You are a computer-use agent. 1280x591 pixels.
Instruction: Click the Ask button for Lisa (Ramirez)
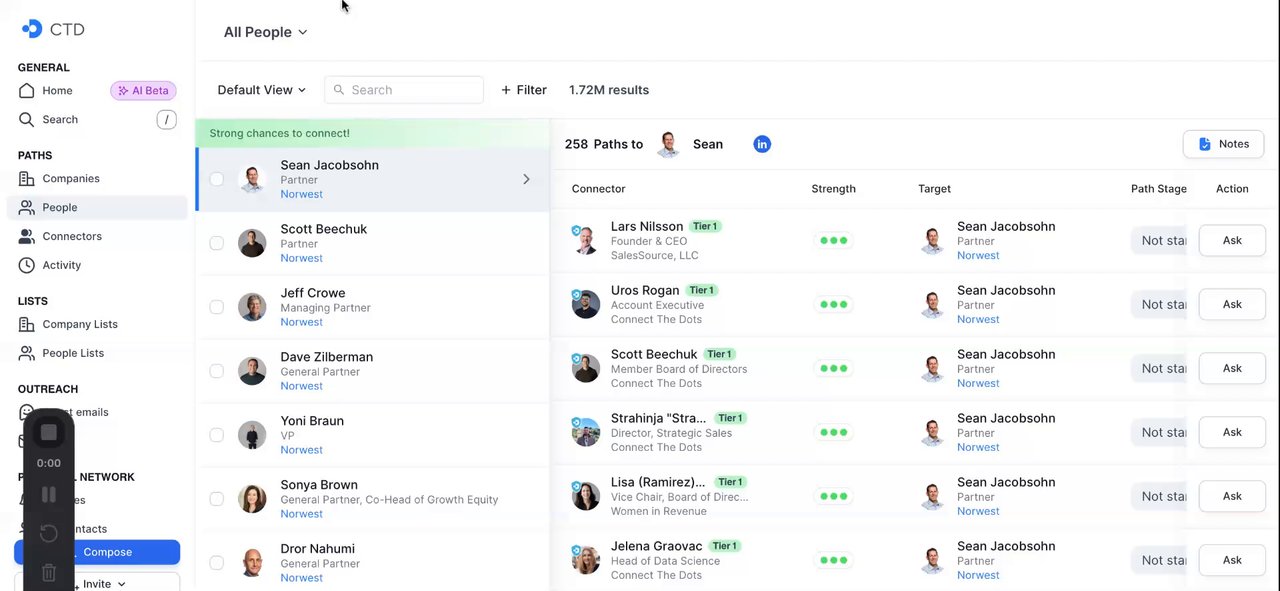tap(1232, 496)
